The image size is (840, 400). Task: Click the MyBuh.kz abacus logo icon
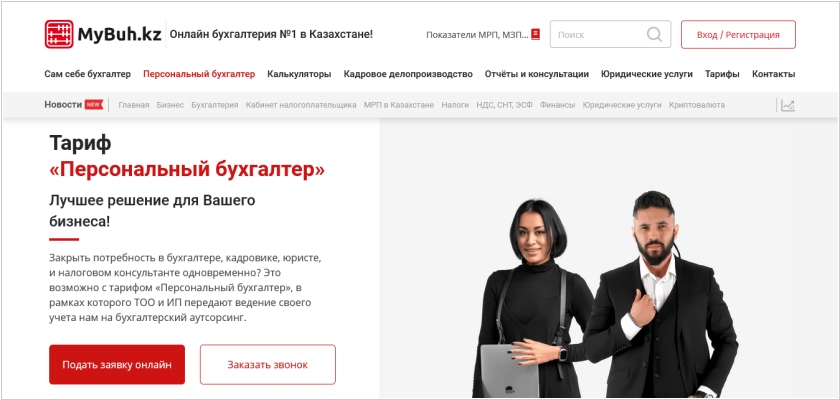(x=59, y=34)
